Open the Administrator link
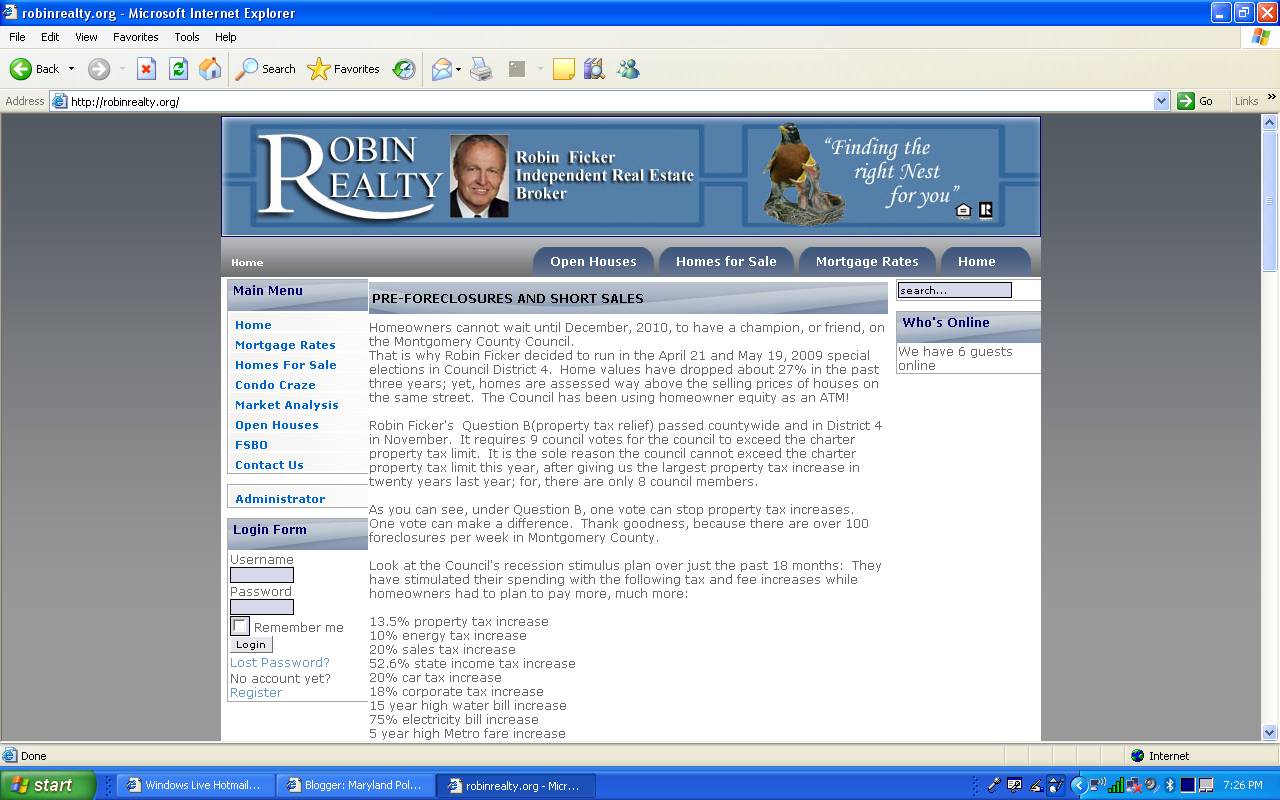 280,499
